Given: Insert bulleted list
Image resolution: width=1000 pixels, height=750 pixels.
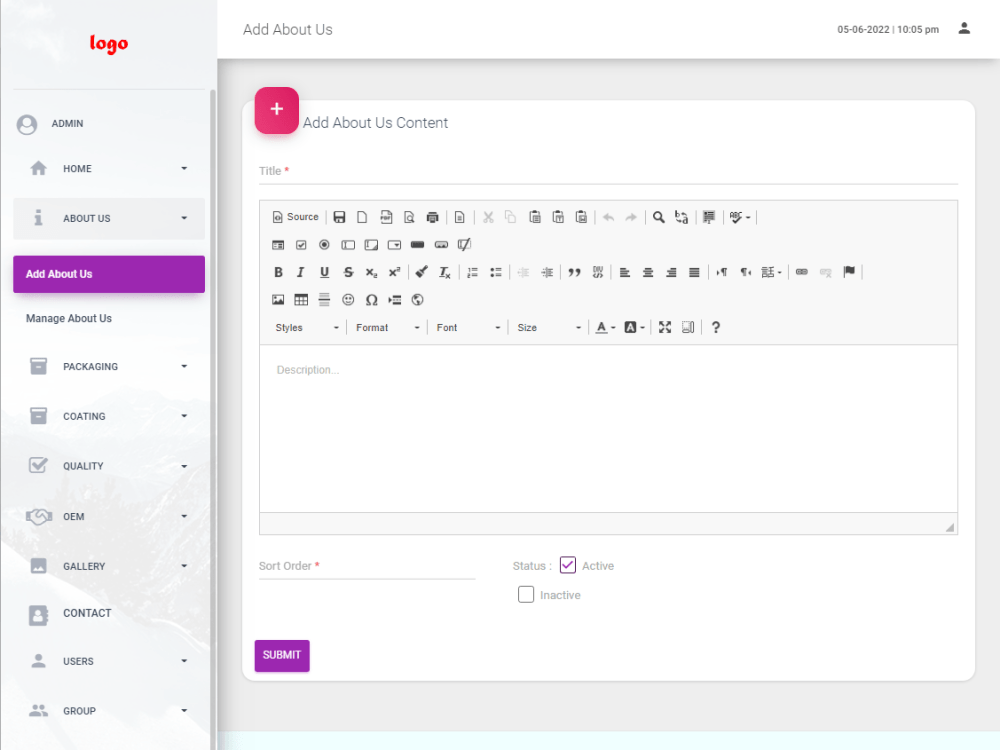Looking at the screenshot, I should 496,272.
